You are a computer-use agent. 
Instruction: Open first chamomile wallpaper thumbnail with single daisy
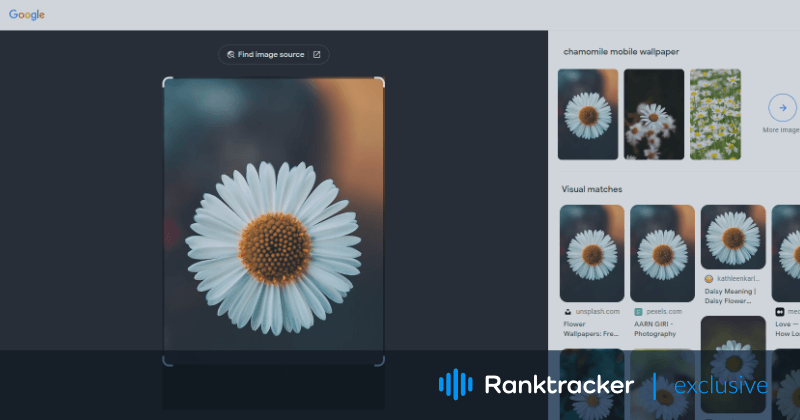pos(588,114)
